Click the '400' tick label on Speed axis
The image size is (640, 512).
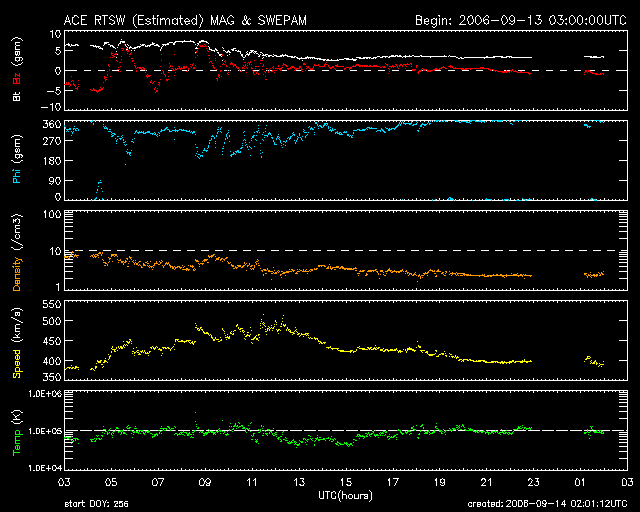point(51,361)
